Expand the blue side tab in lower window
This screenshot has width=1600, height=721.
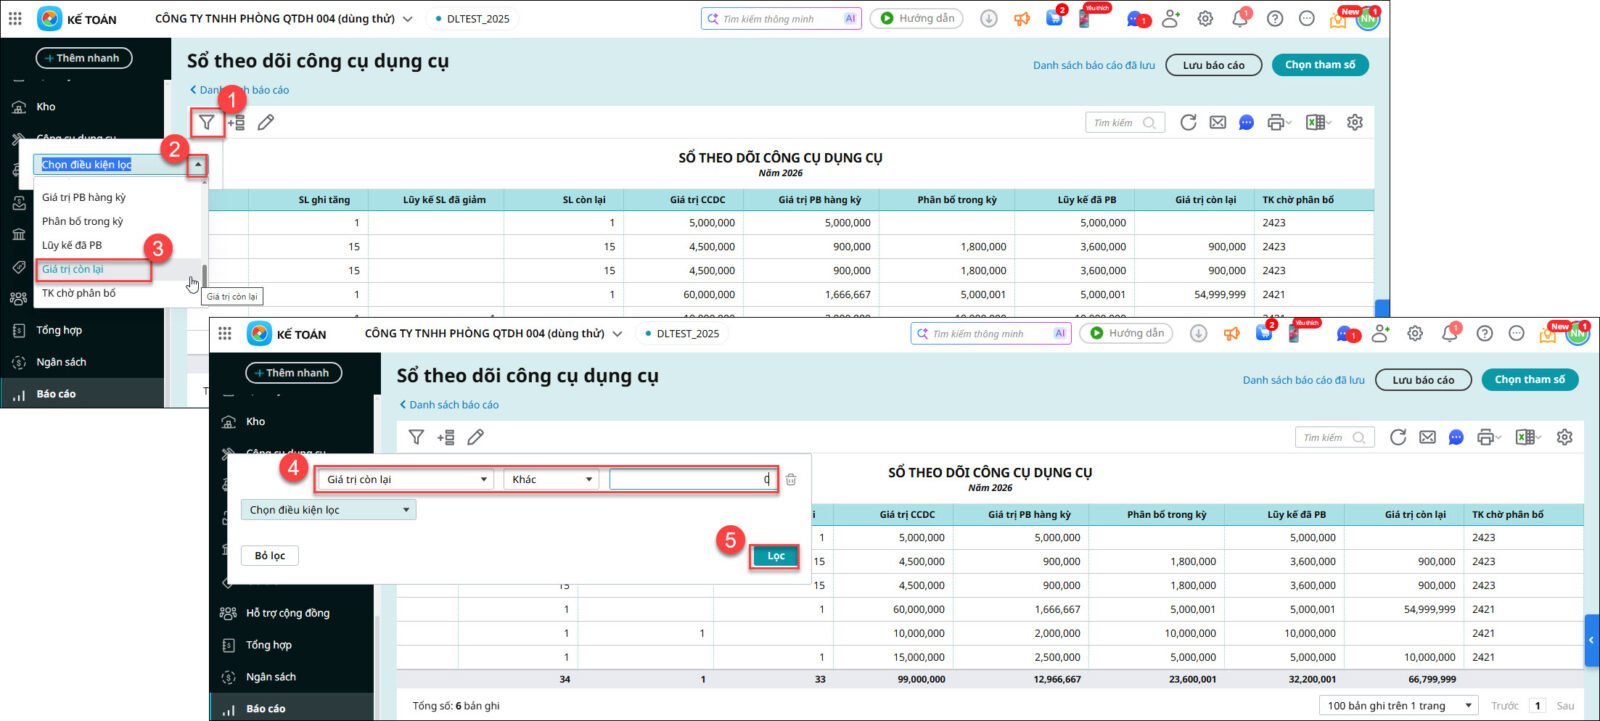click(x=1591, y=640)
